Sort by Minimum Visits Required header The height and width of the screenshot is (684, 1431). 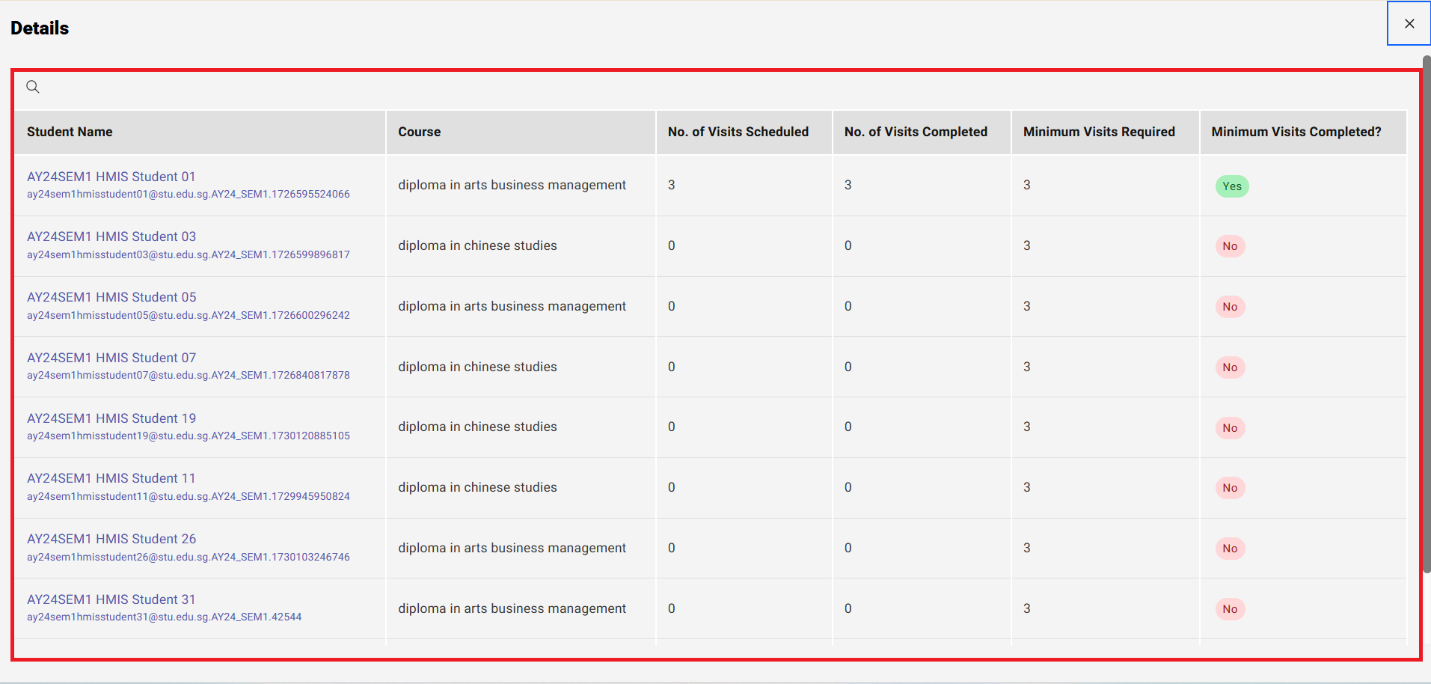(x=1099, y=132)
